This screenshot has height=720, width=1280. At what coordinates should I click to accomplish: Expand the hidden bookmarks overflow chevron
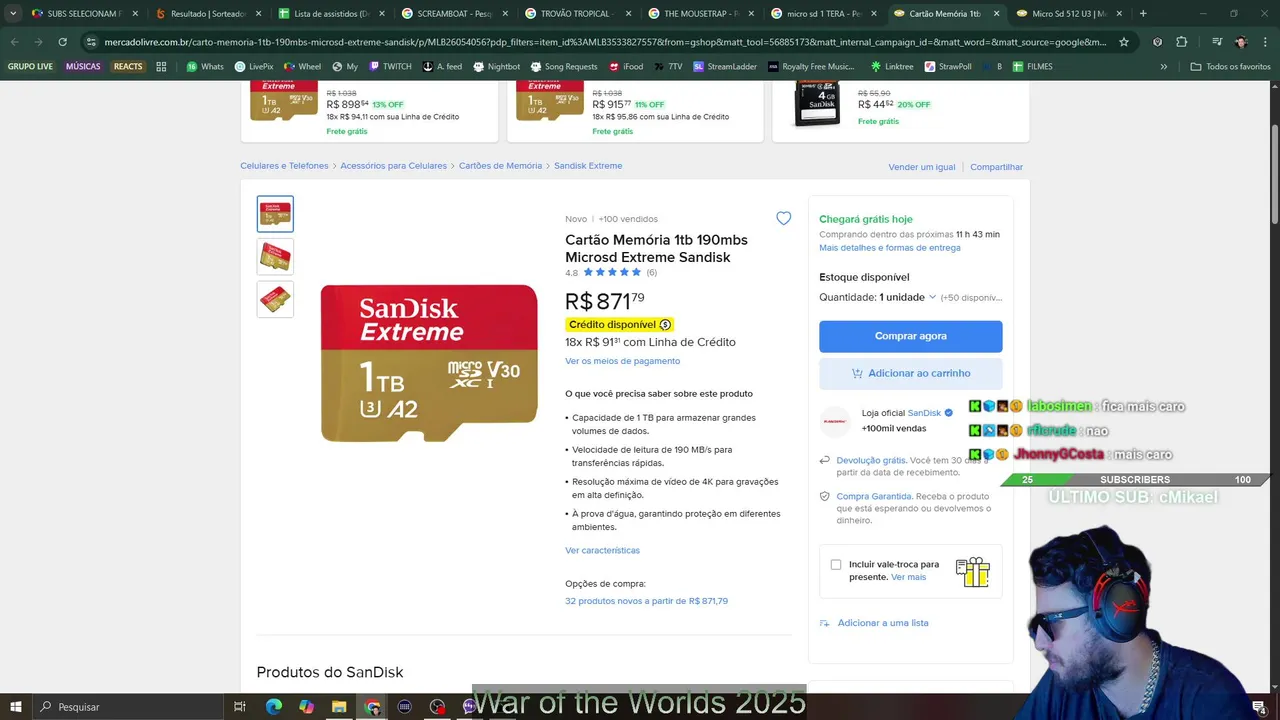click(x=1163, y=67)
